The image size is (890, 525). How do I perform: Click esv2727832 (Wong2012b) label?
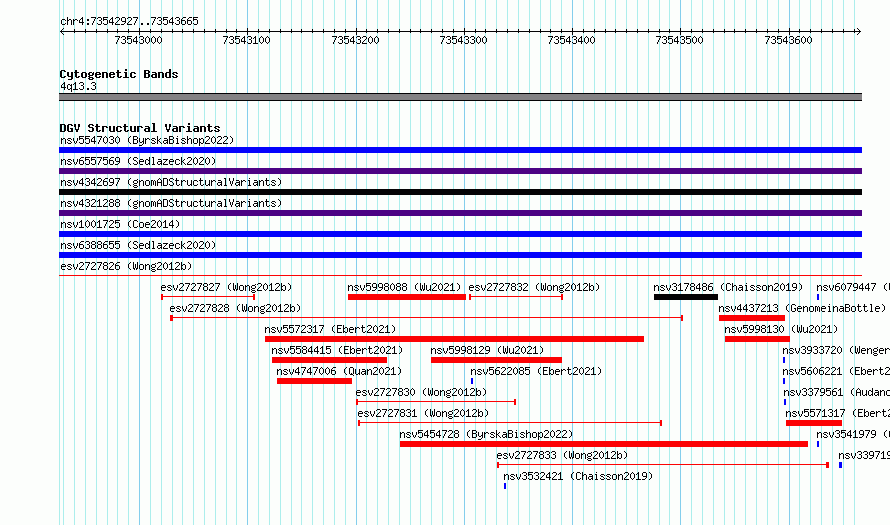pyautogui.click(x=534, y=287)
